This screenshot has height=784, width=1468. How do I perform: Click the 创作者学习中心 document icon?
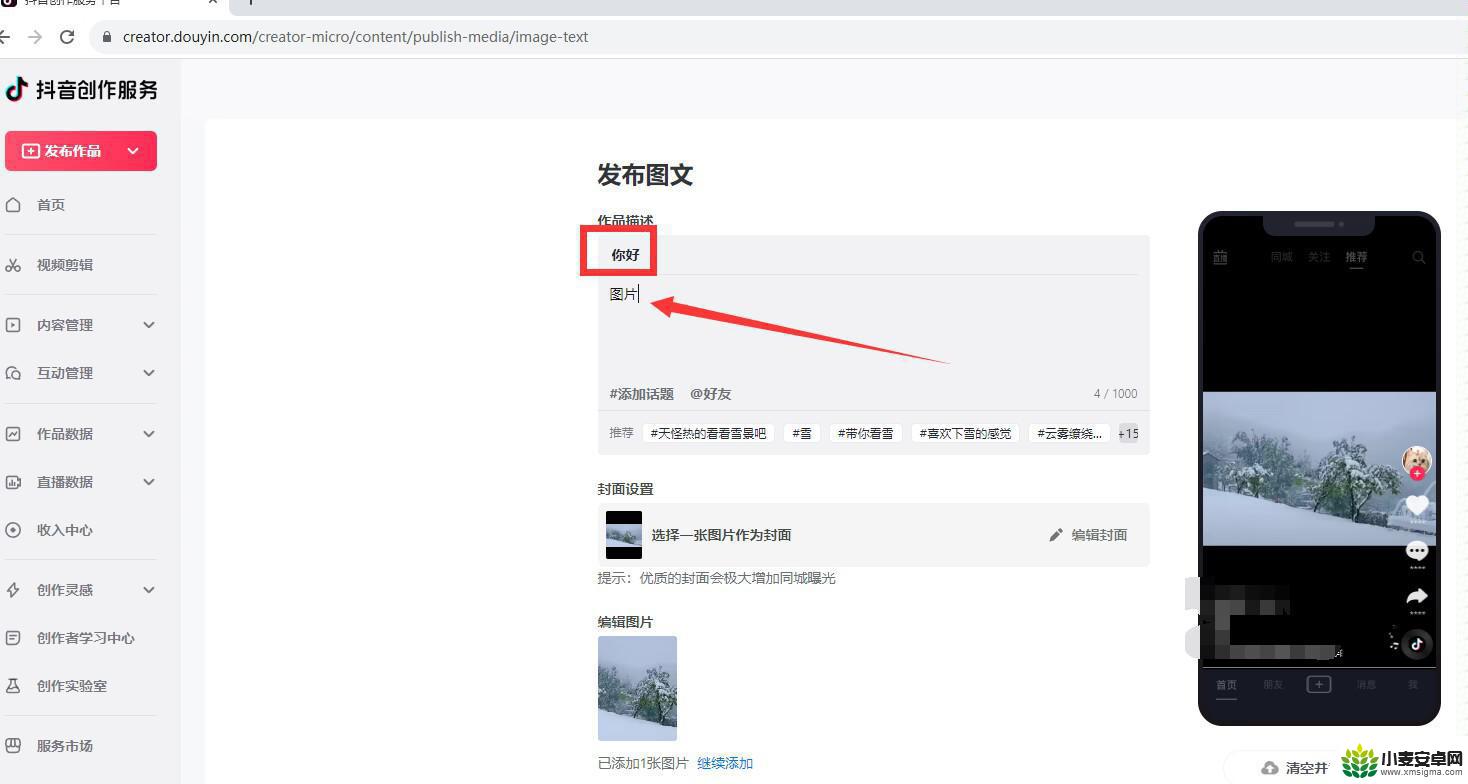point(13,638)
